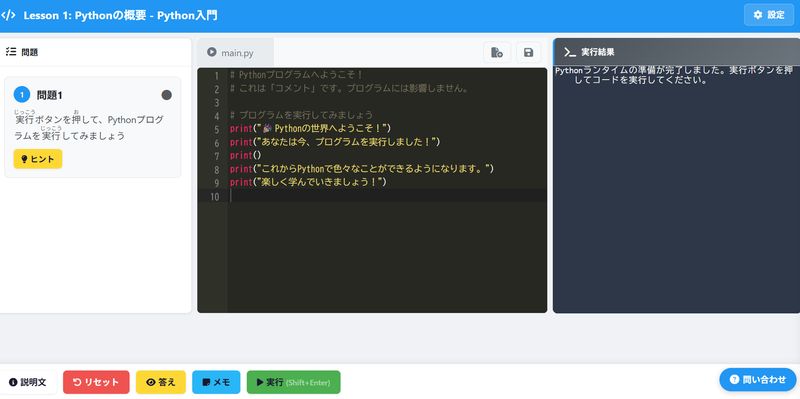
Task: Click the comment line これは「コメント」です
Action: tap(349, 88)
